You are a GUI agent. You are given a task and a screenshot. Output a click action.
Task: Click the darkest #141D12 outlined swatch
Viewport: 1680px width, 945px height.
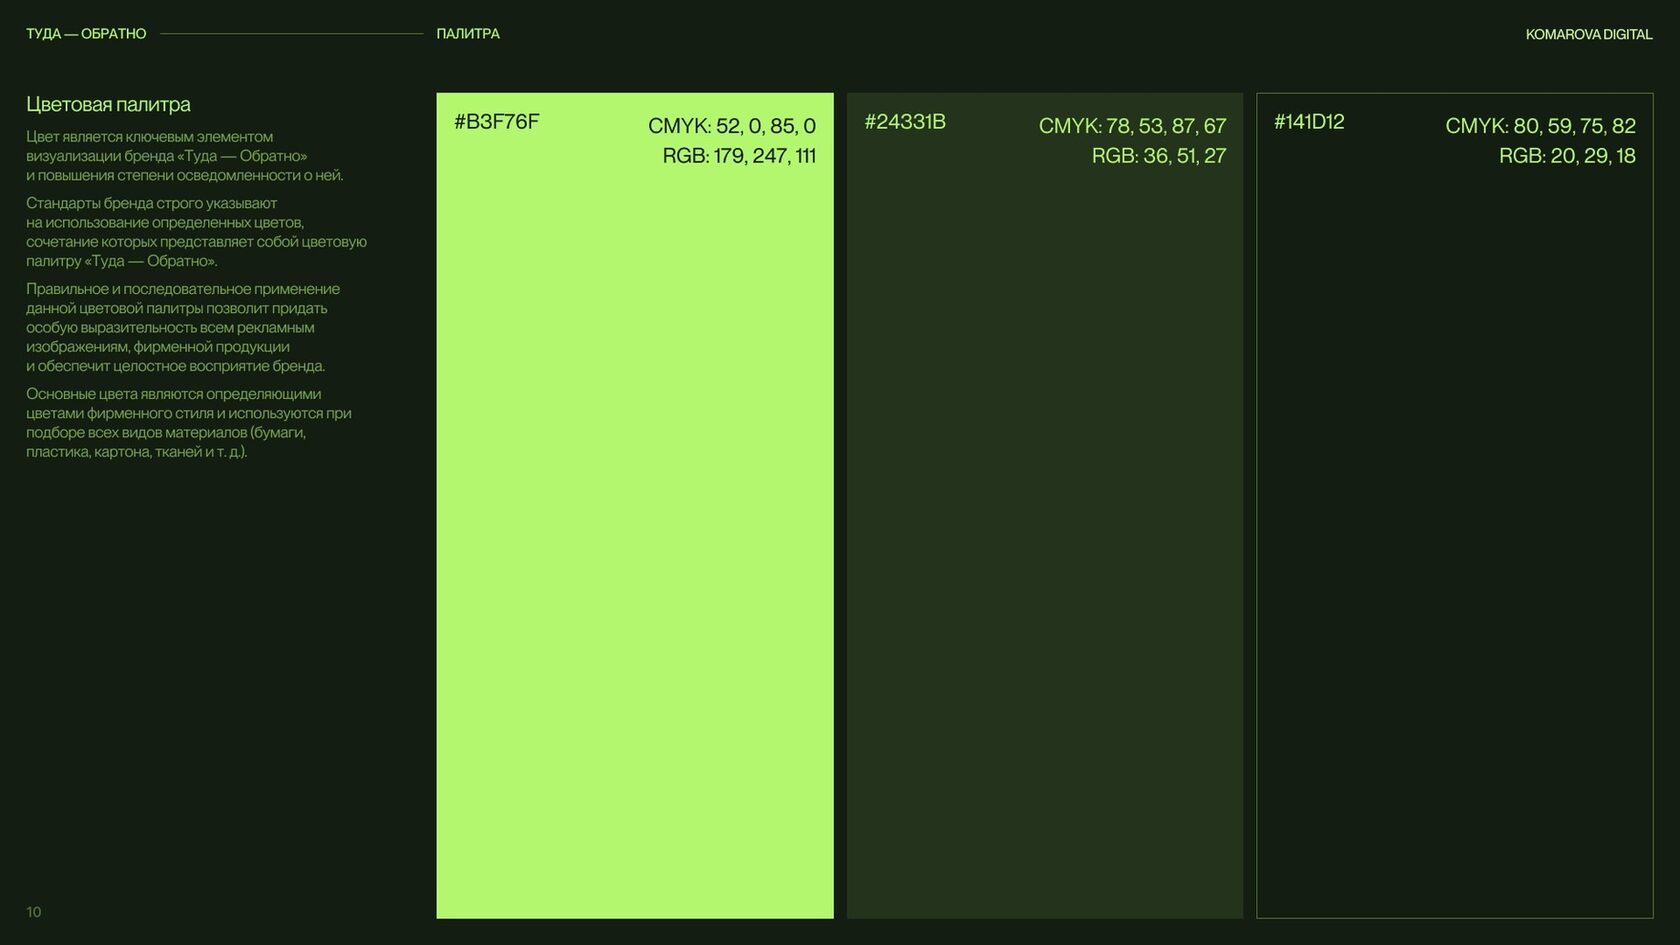pyautogui.click(x=1455, y=505)
